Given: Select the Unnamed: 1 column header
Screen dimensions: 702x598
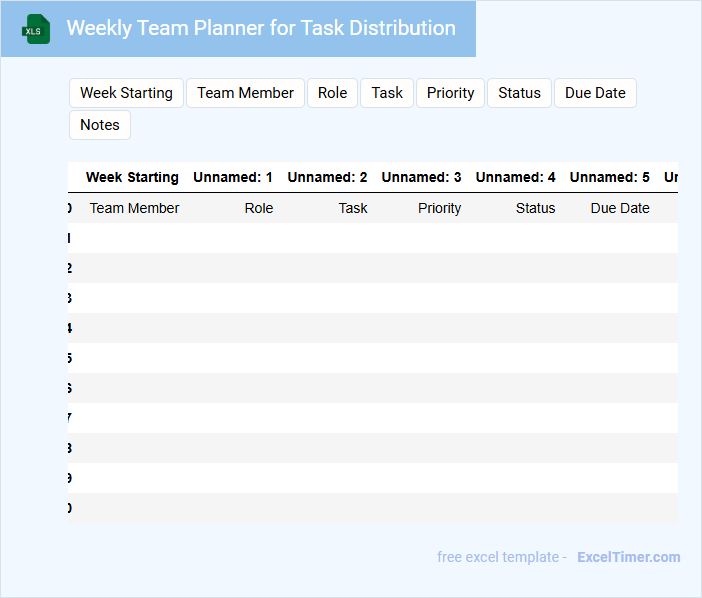Looking at the screenshot, I should (x=233, y=177).
